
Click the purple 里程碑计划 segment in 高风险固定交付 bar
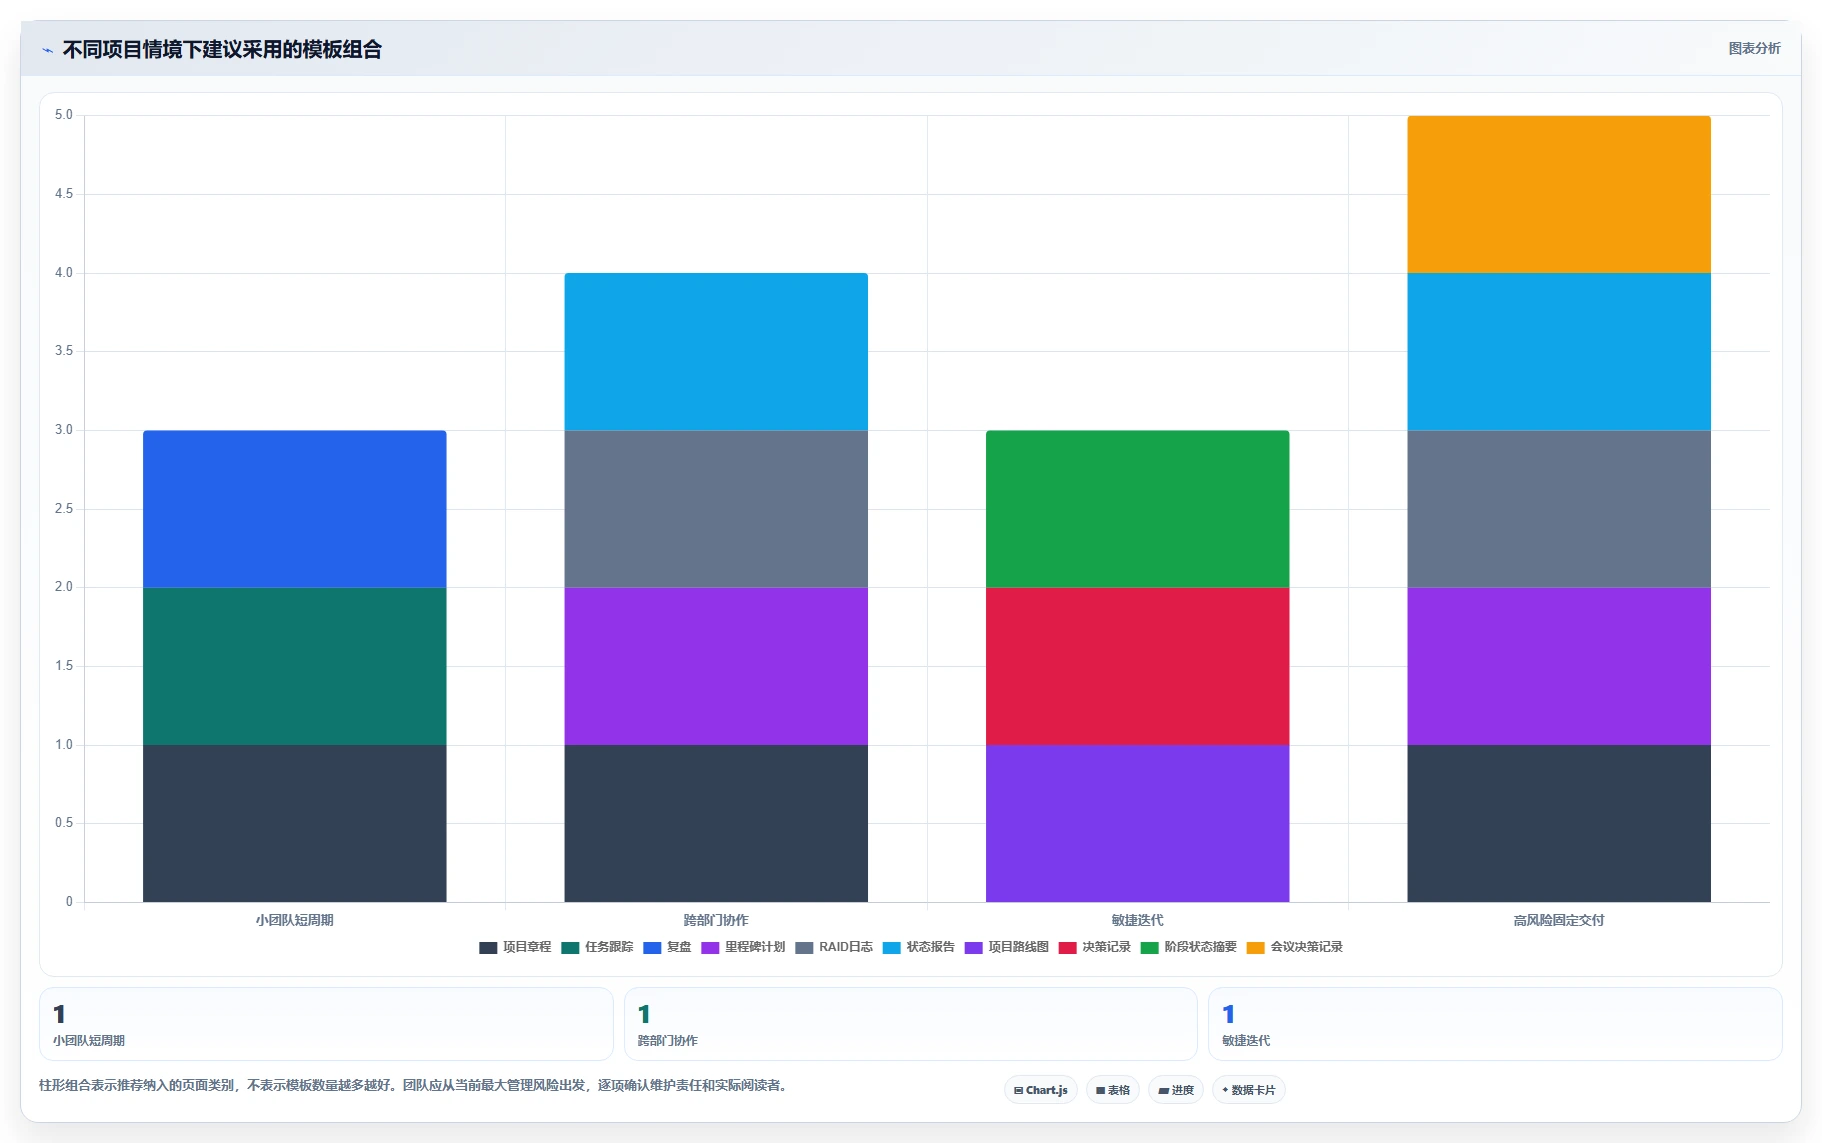pos(1559,666)
